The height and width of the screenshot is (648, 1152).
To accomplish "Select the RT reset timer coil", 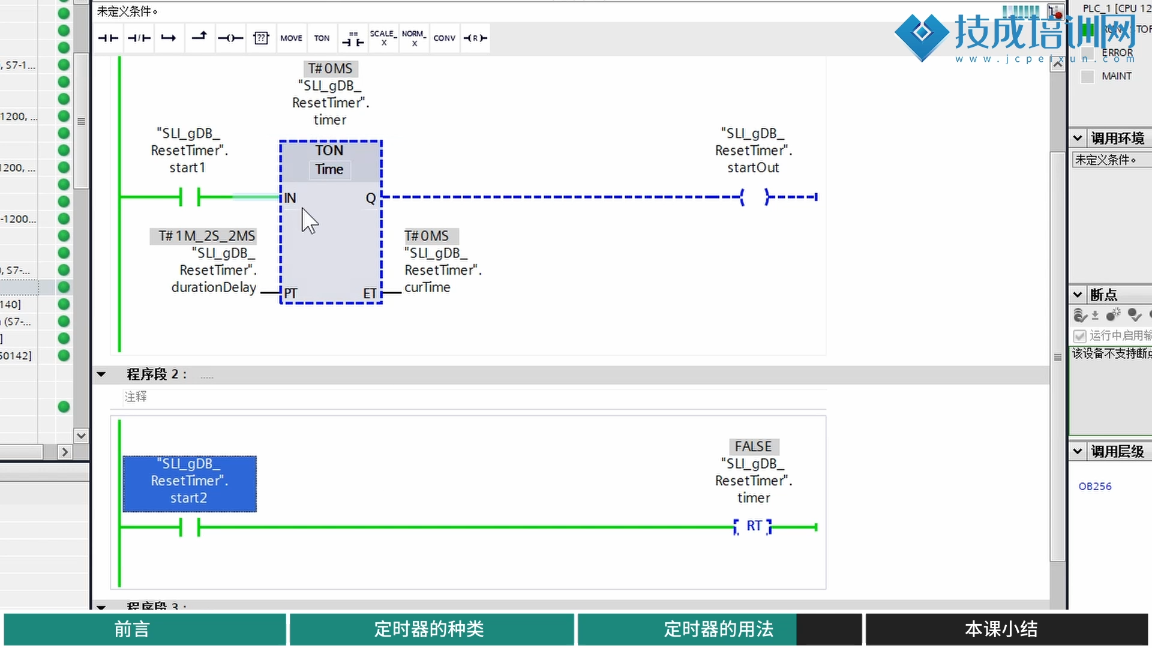I will pos(754,526).
